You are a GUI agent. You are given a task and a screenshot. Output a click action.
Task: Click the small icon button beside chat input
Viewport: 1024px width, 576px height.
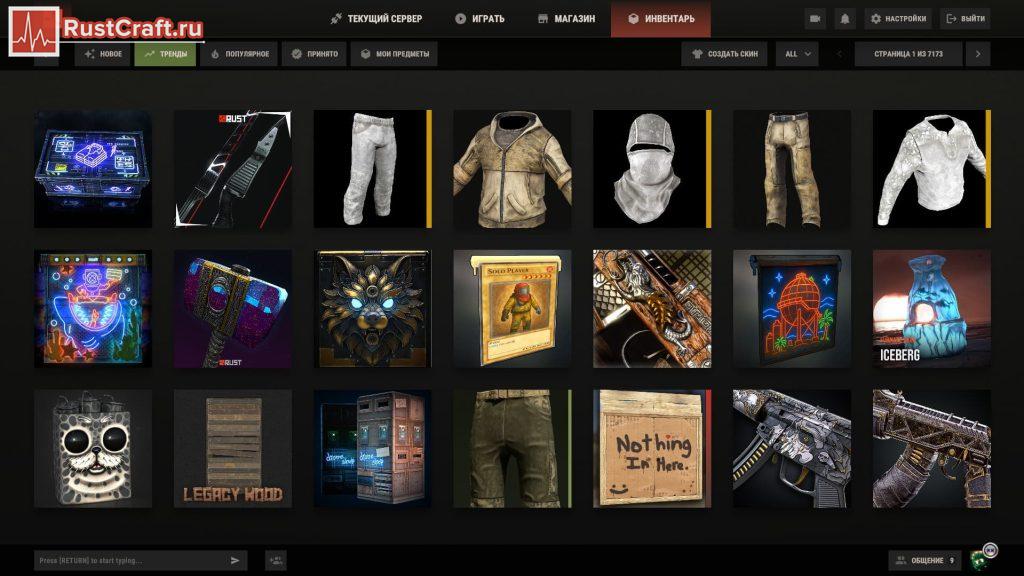276,560
